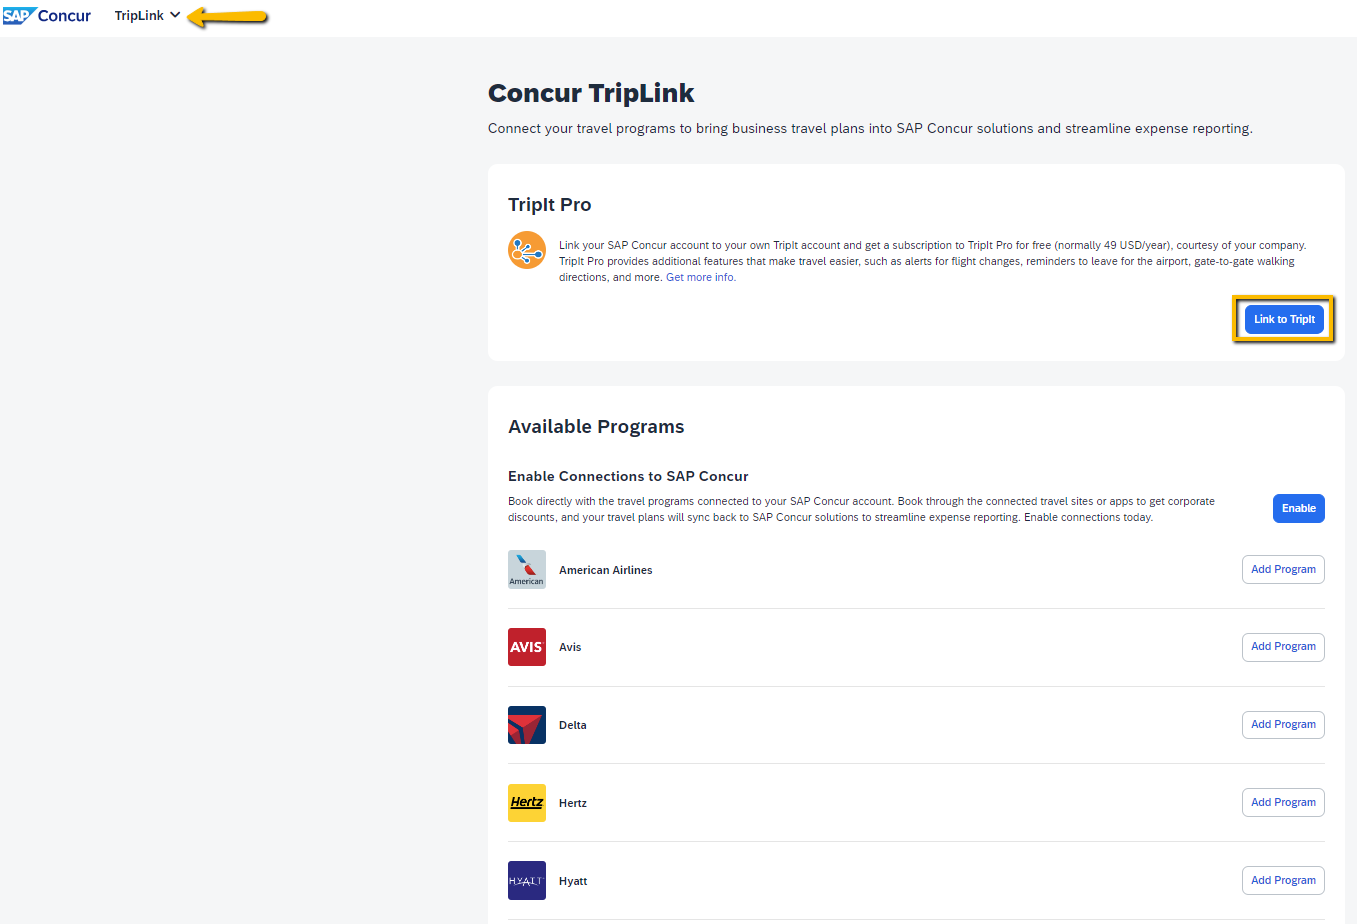Click the yellow Hertz logo icon

527,803
